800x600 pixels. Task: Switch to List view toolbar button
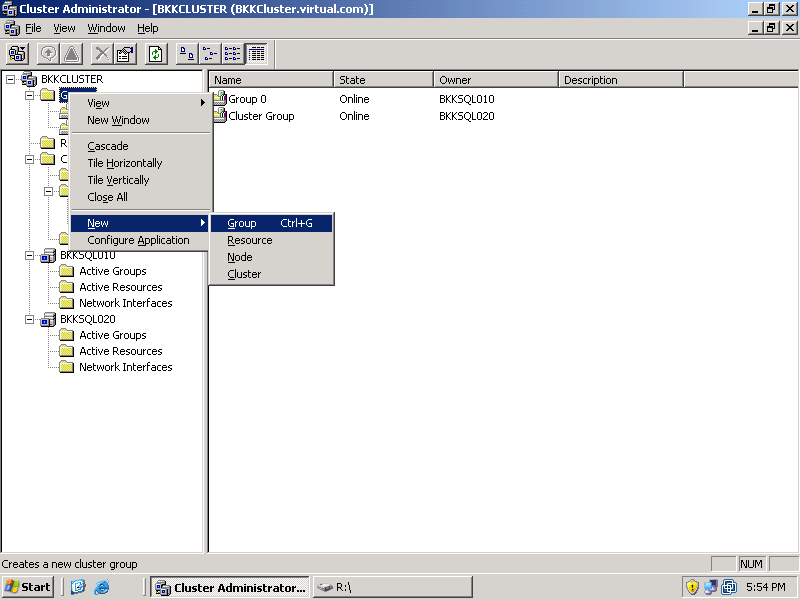click(233, 54)
